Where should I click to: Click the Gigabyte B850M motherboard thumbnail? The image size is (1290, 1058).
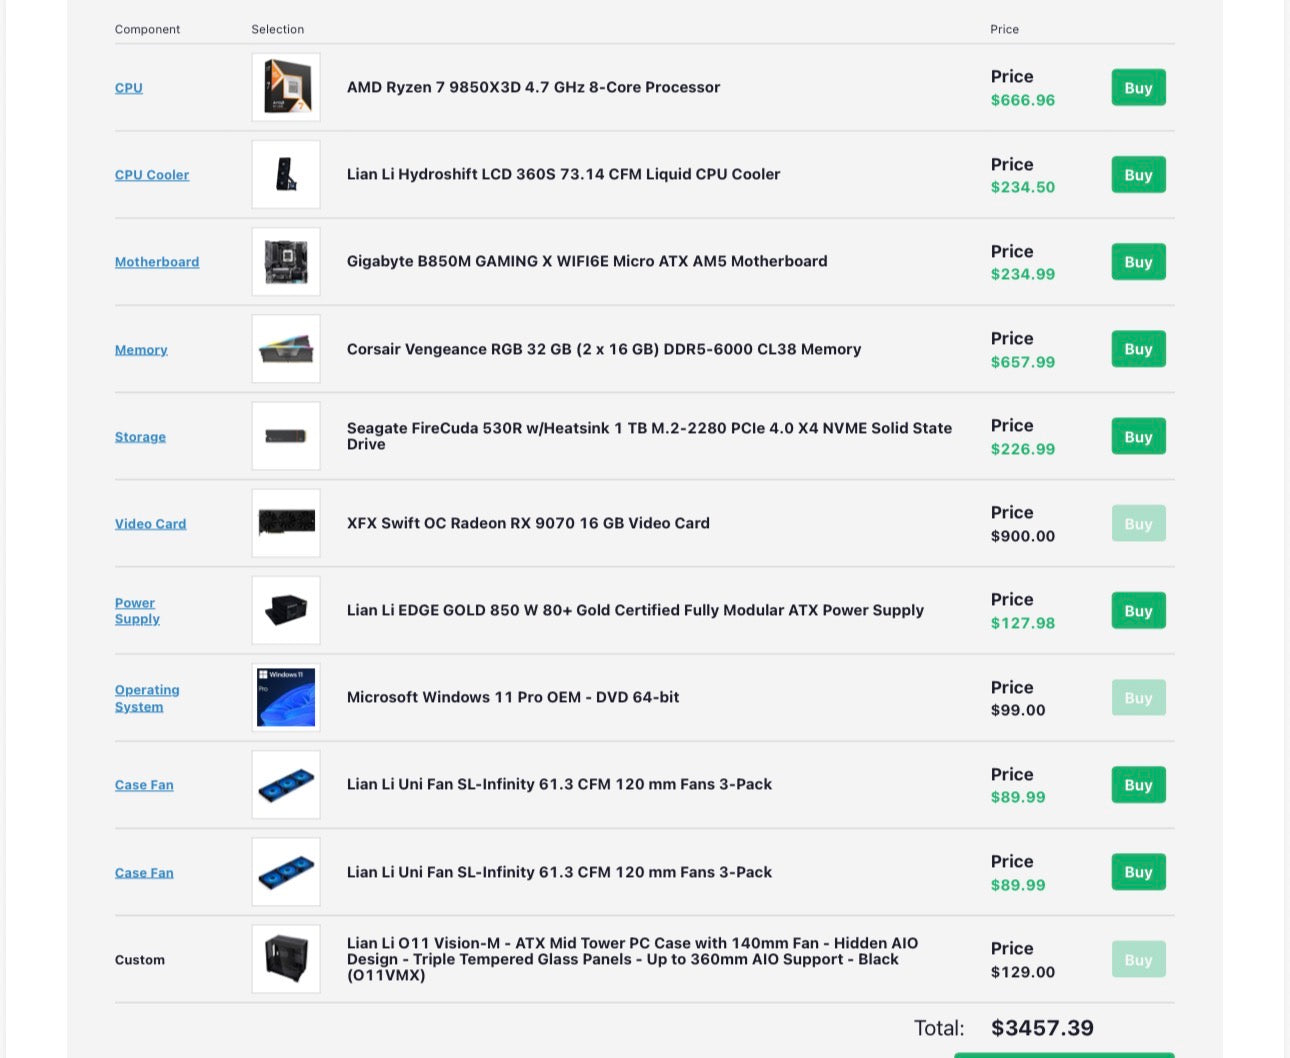(x=286, y=262)
